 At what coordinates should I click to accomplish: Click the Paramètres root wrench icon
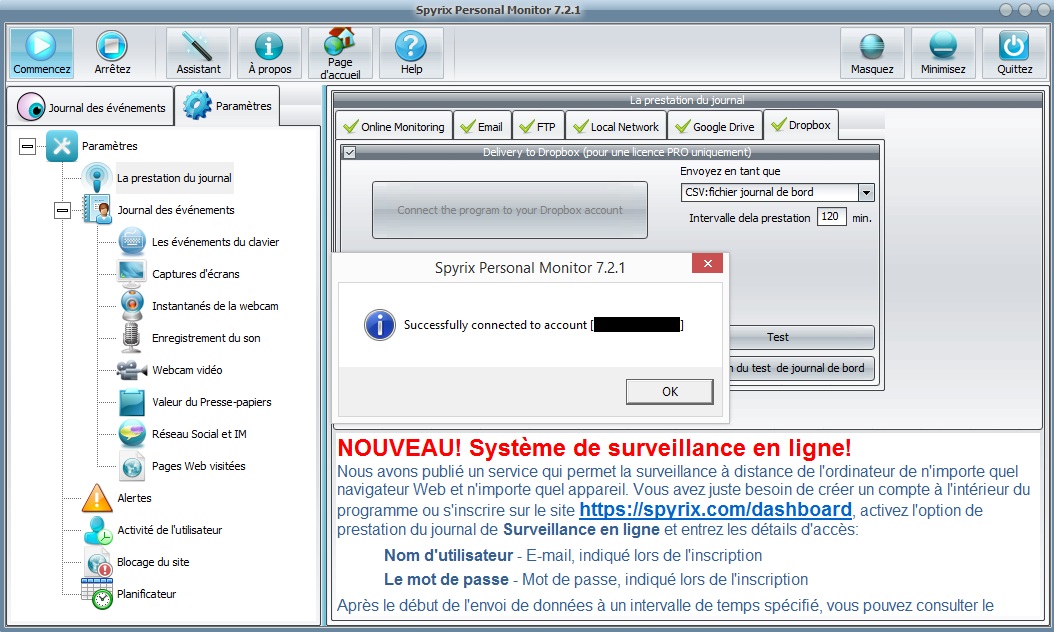62,146
